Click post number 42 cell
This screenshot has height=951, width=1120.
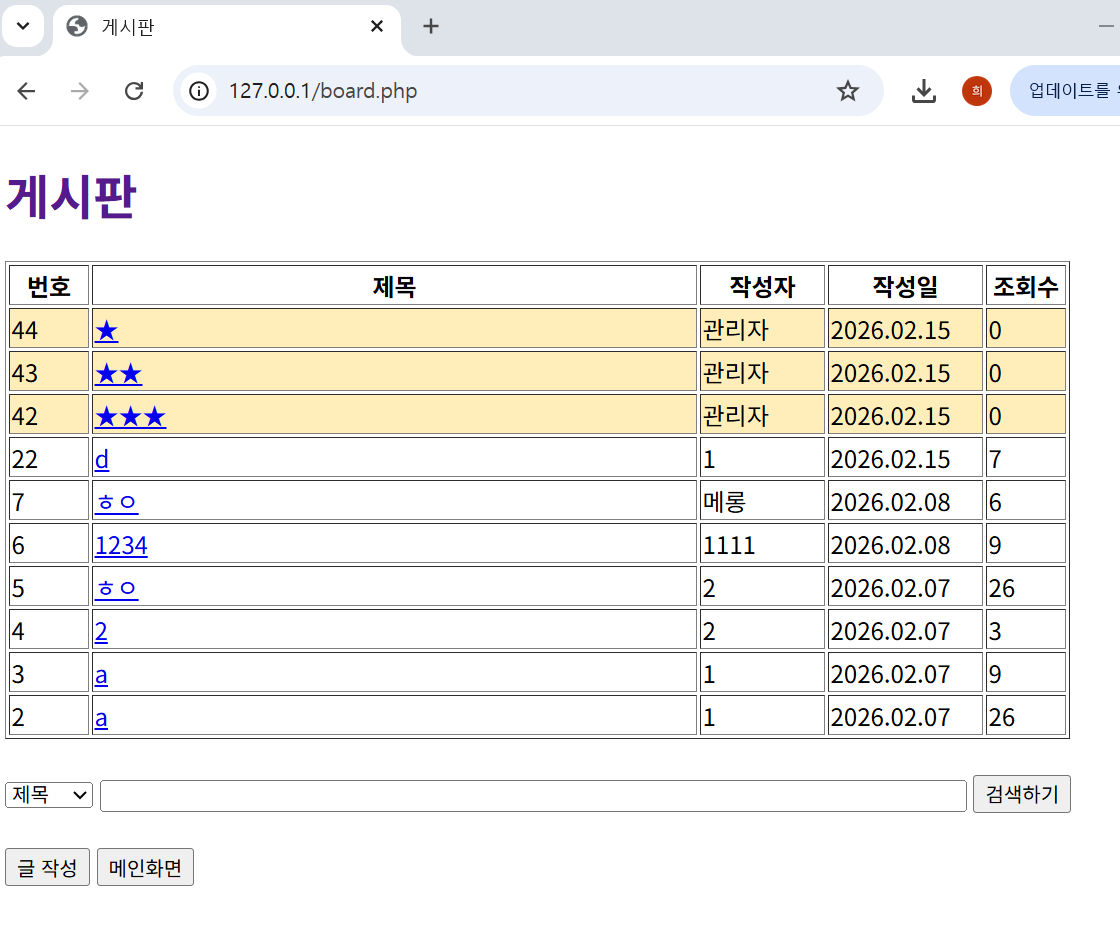tap(49, 415)
